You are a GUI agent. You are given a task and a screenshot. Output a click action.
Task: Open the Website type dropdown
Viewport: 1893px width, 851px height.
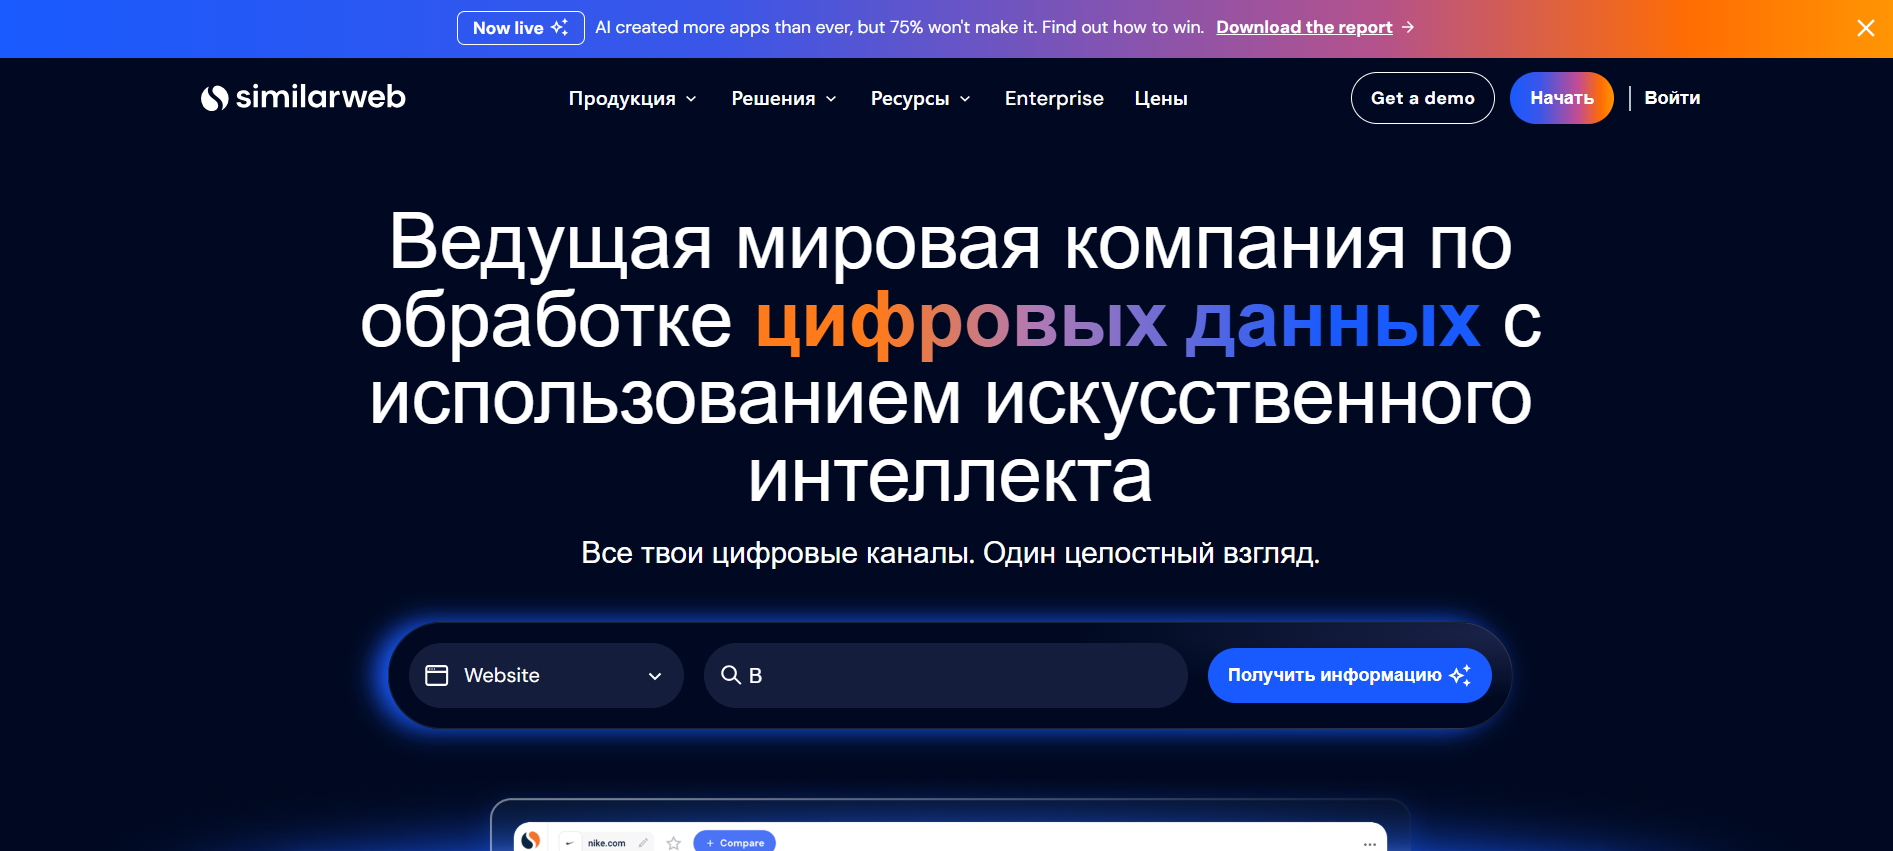click(546, 675)
